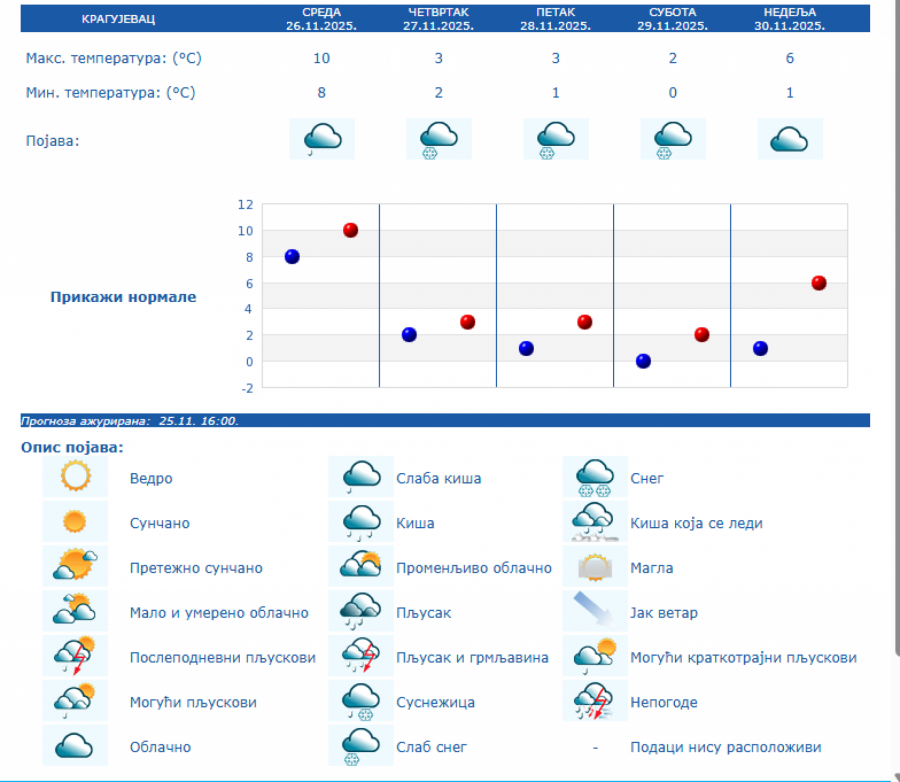Click the Јак ветар strong wind icon
This screenshot has width=900, height=782.
(x=594, y=612)
